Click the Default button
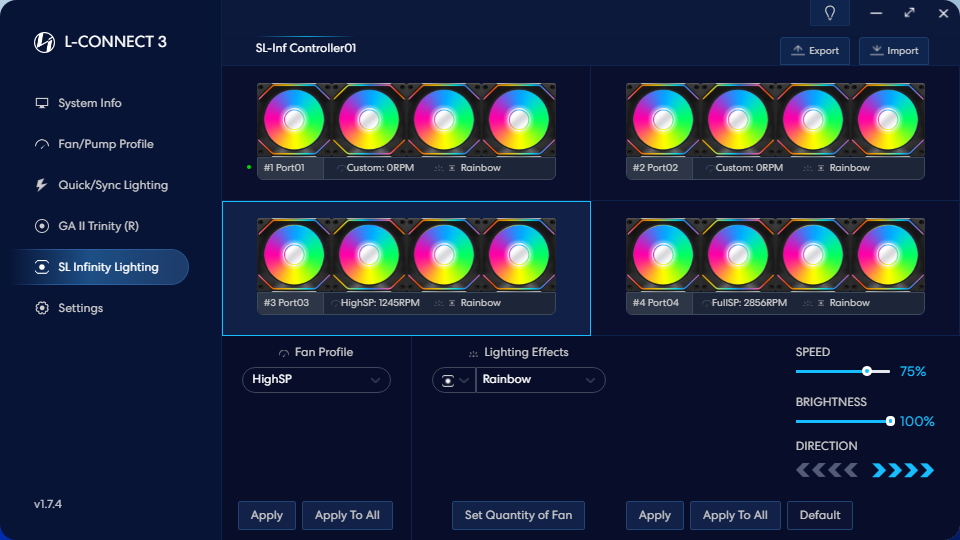The image size is (960, 540). click(x=819, y=516)
